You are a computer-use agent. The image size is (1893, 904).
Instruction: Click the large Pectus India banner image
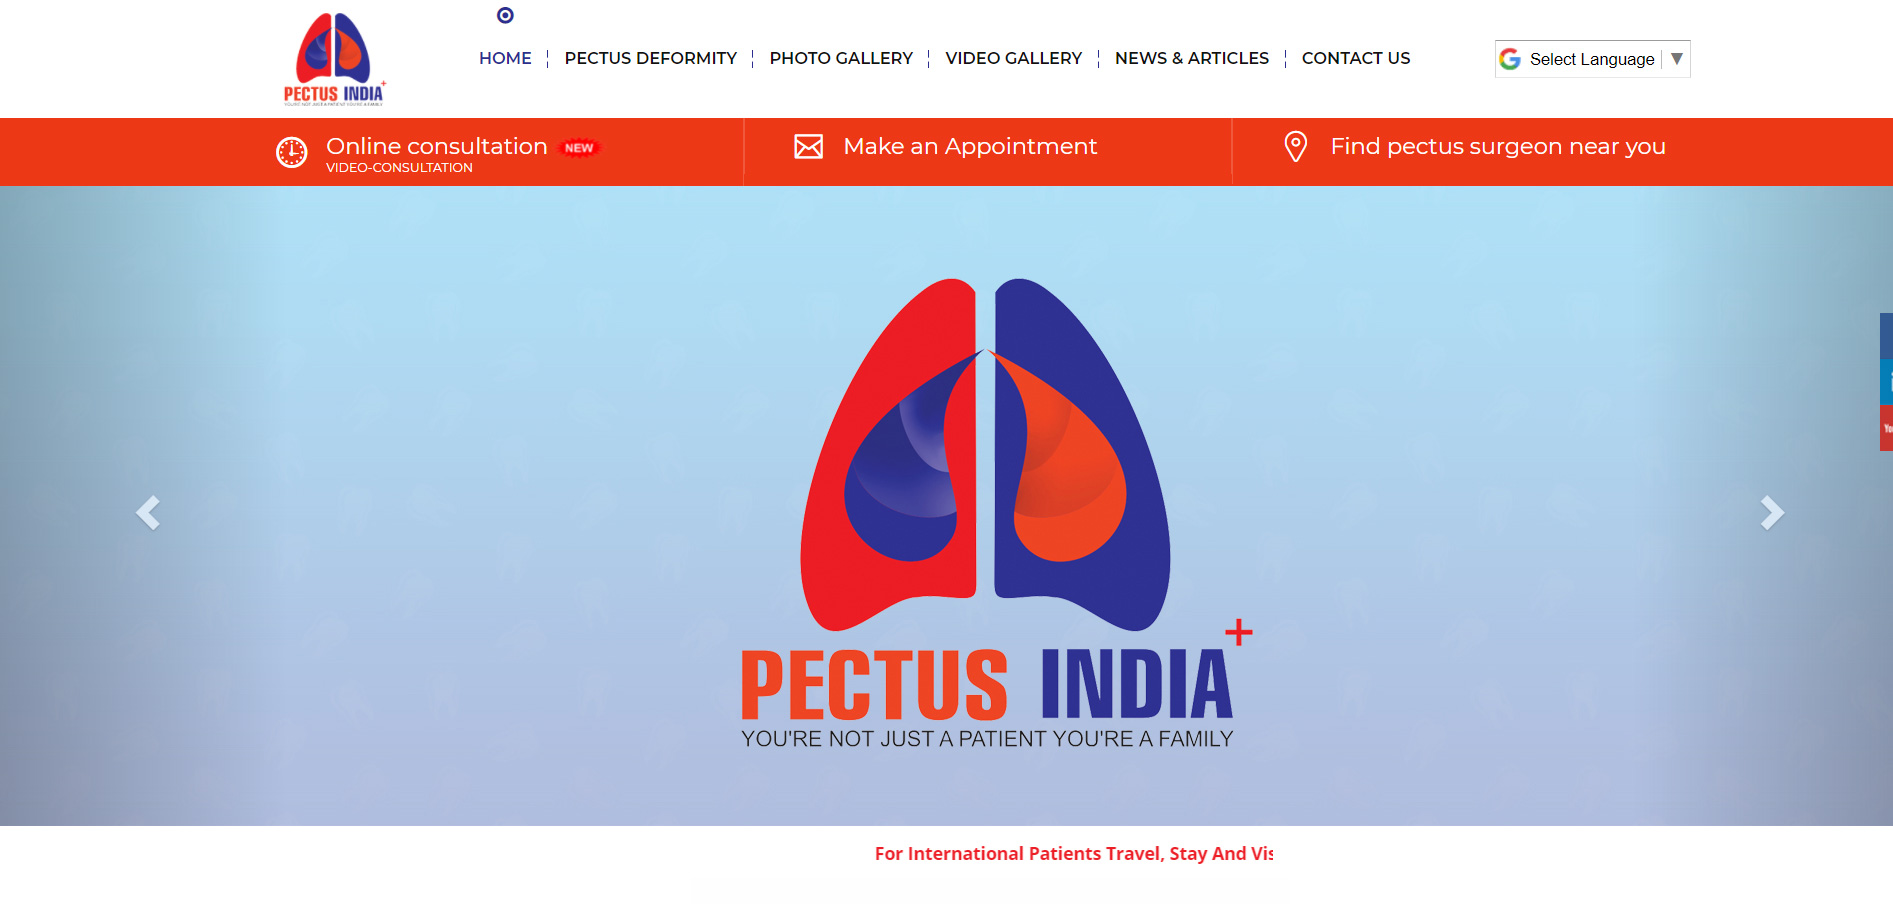click(946, 506)
